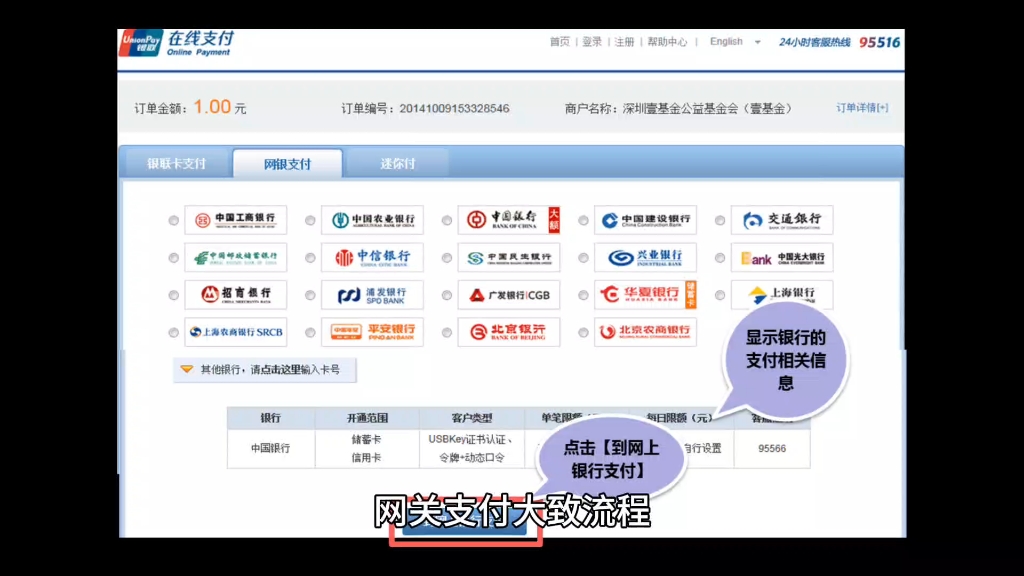1024x576 pixels.
Task: Select the 上海农商银行 SRCB logo
Action: tap(236, 332)
